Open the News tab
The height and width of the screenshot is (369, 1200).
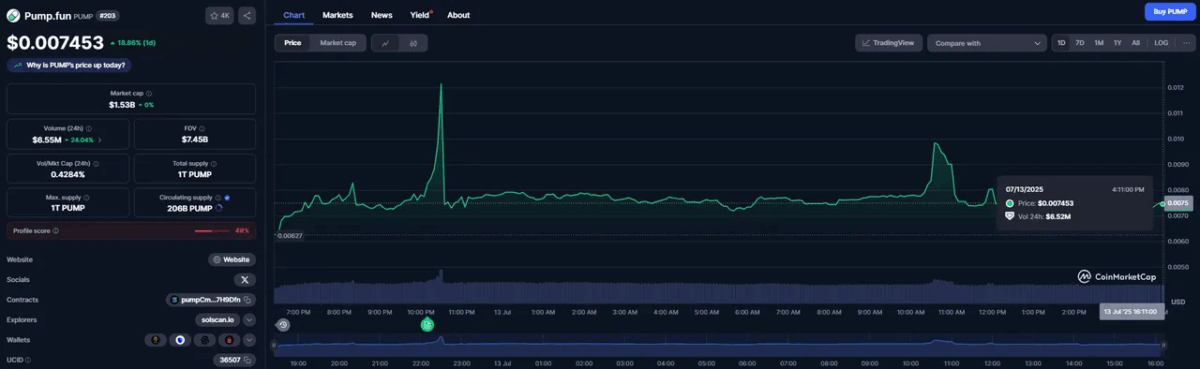point(381,15)
